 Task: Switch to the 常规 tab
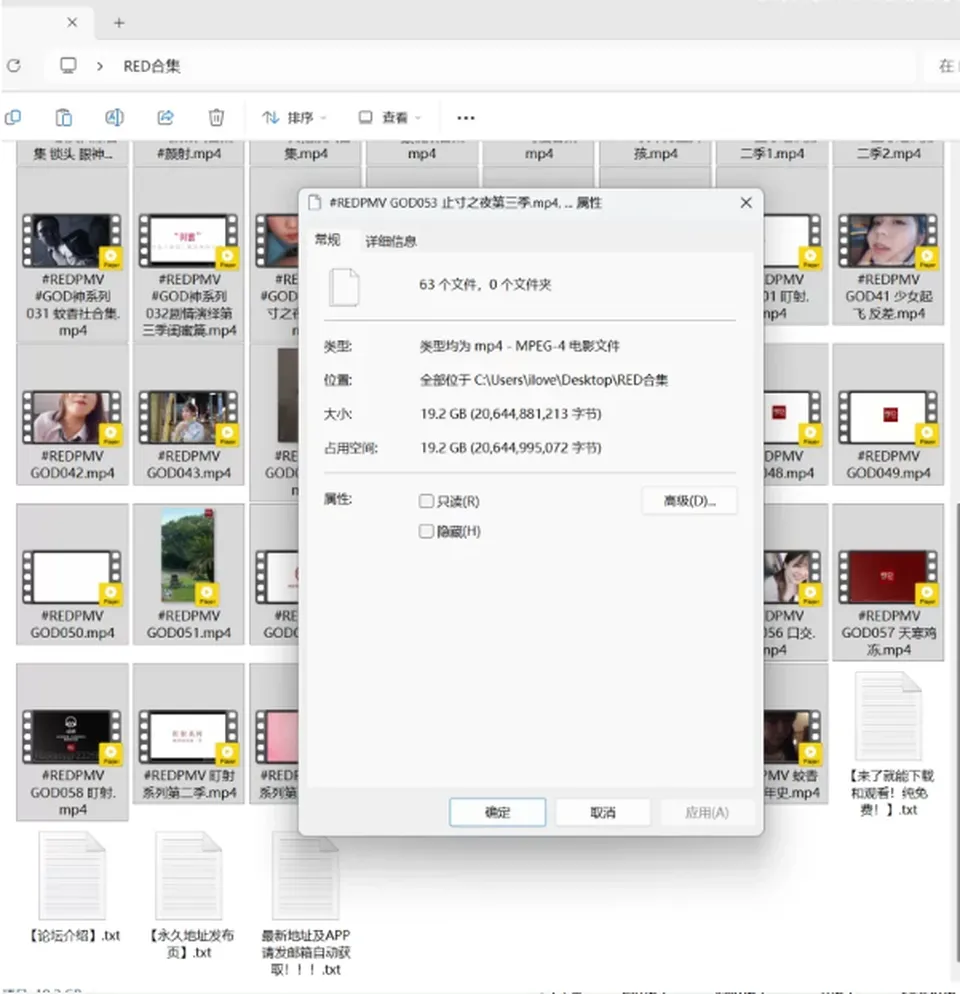click(x=327, y=240)
